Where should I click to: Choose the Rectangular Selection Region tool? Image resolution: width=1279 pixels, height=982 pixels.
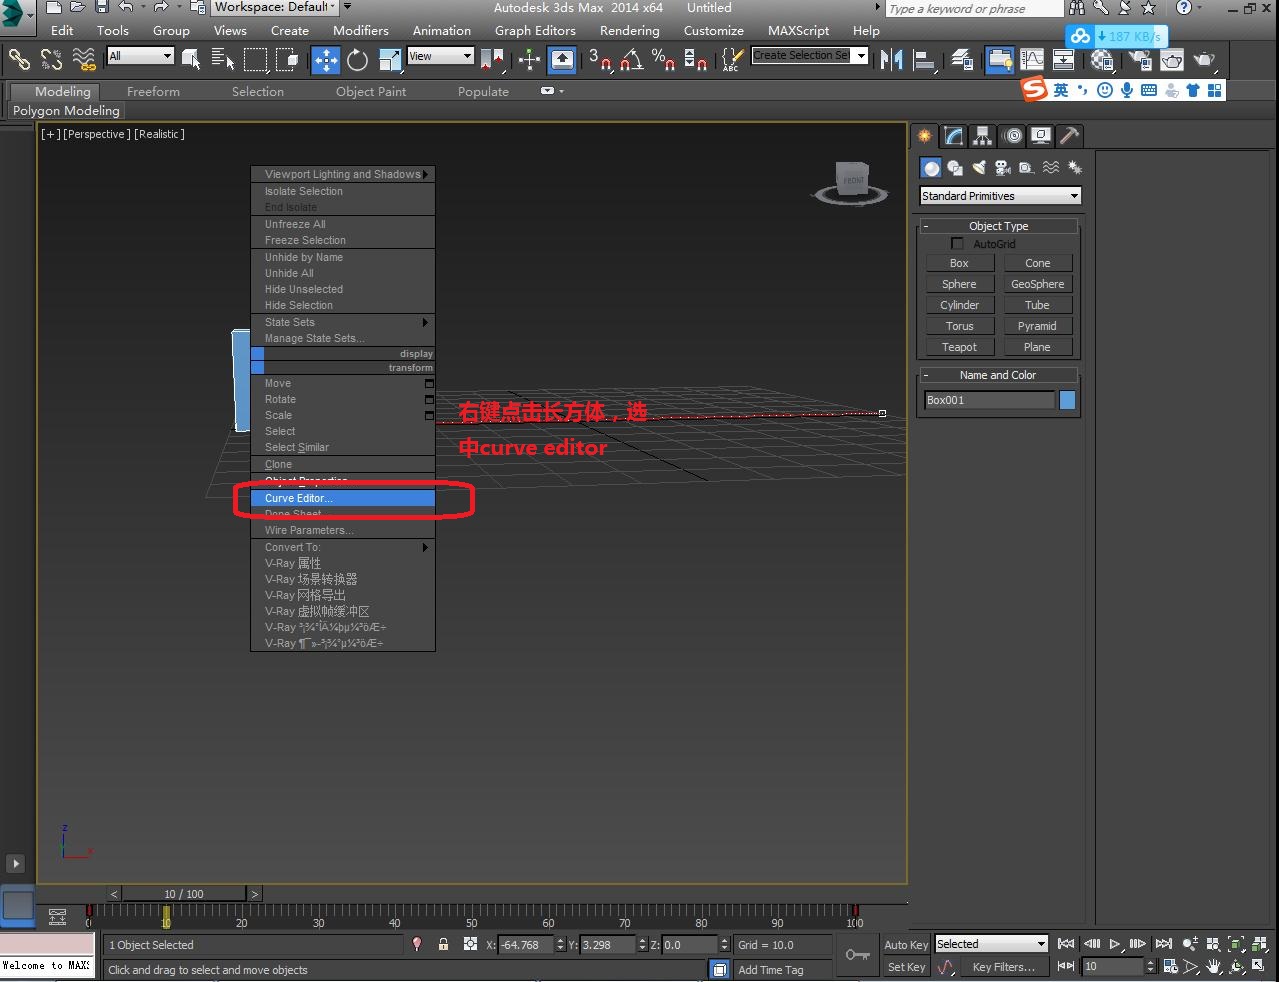tap(256, 60)
